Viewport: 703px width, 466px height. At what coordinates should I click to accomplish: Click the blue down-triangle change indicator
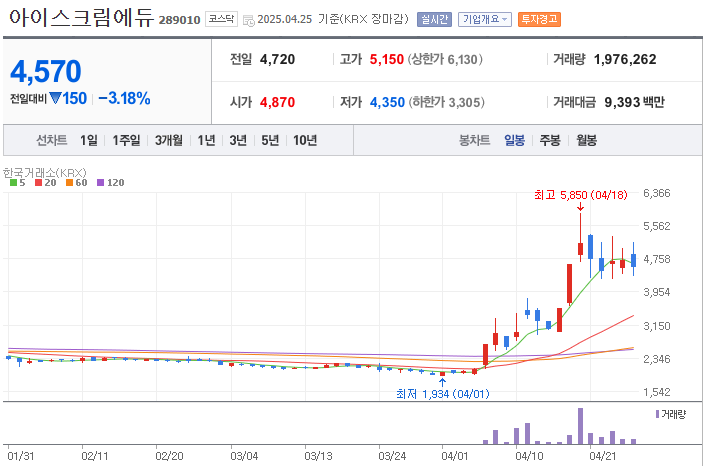(x=55, y=98)
